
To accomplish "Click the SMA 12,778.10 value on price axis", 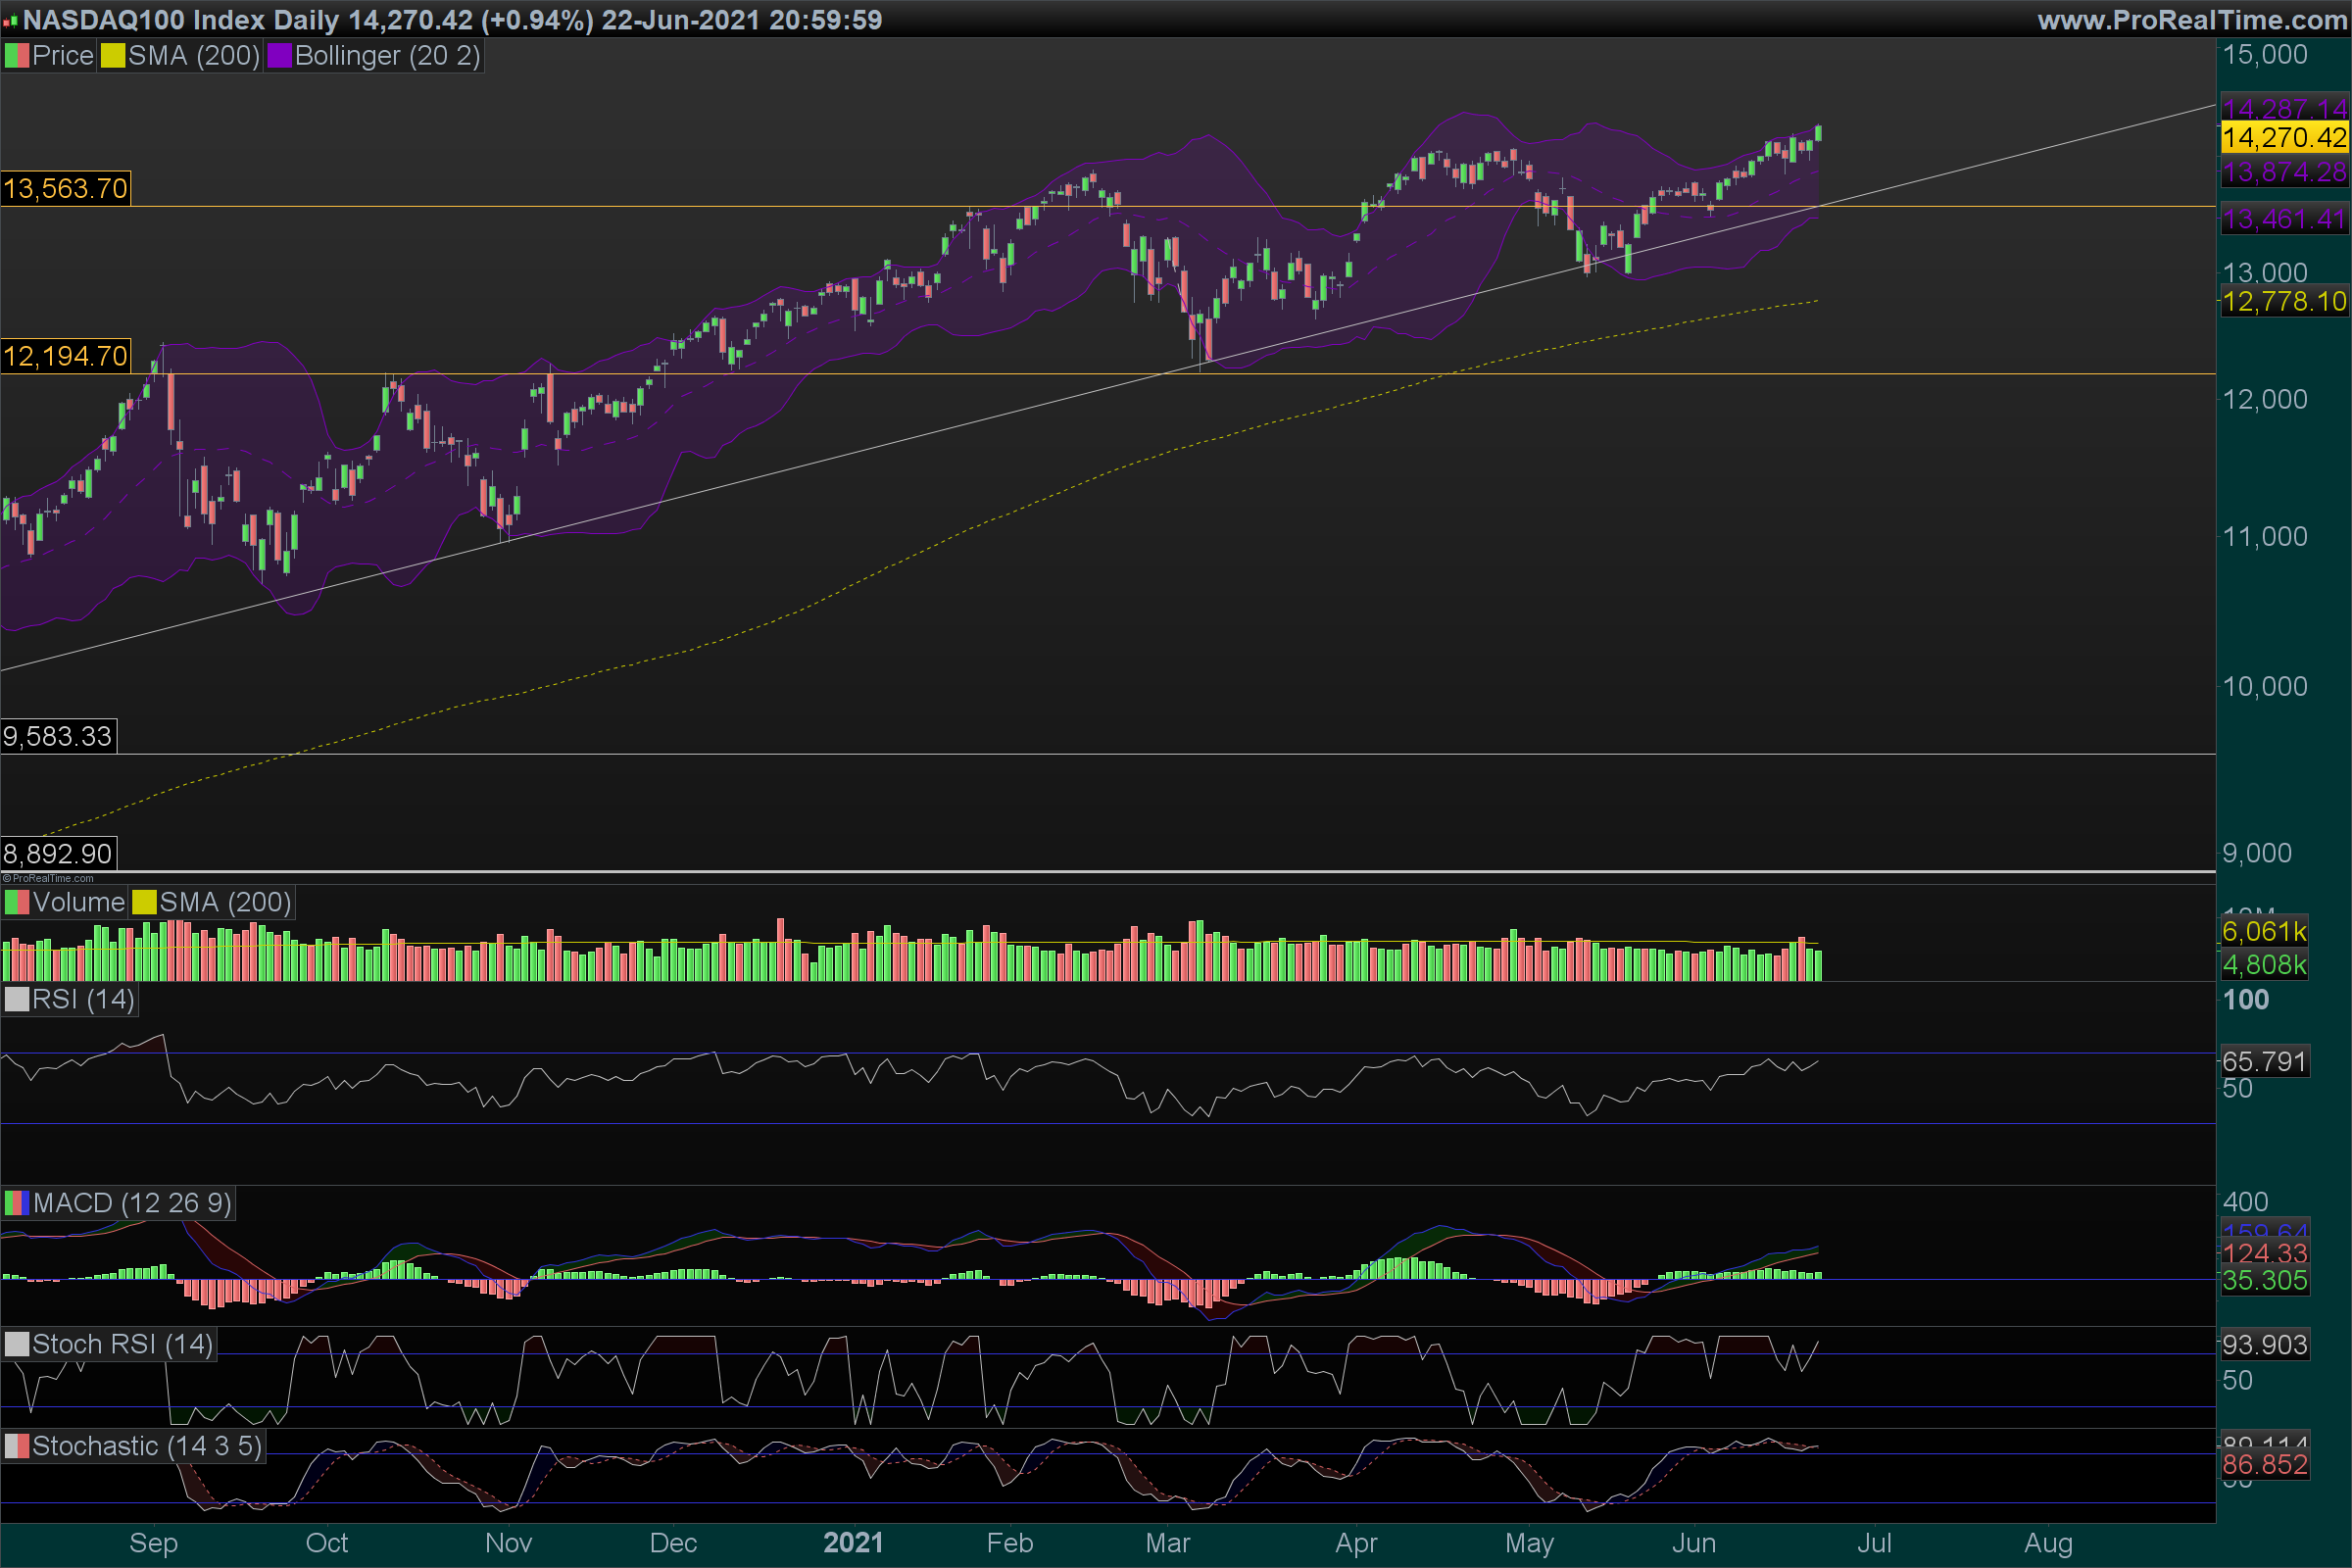I will pyautogui.click(x=2283, y=301).
